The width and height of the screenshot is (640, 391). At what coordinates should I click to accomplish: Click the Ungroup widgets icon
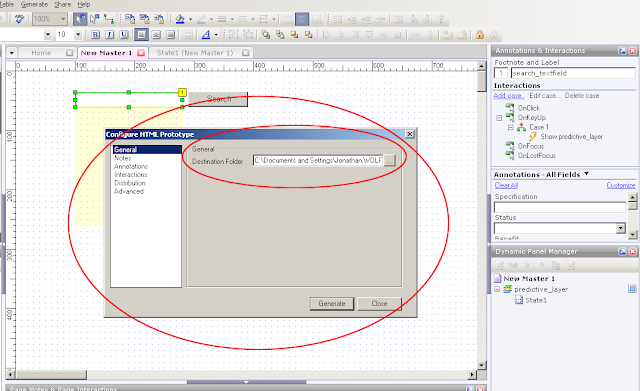pos(248,35)
